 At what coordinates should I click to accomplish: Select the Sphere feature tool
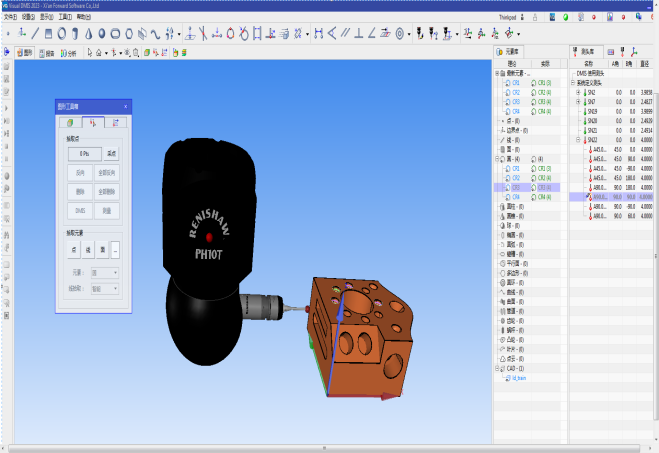[102, 34]
